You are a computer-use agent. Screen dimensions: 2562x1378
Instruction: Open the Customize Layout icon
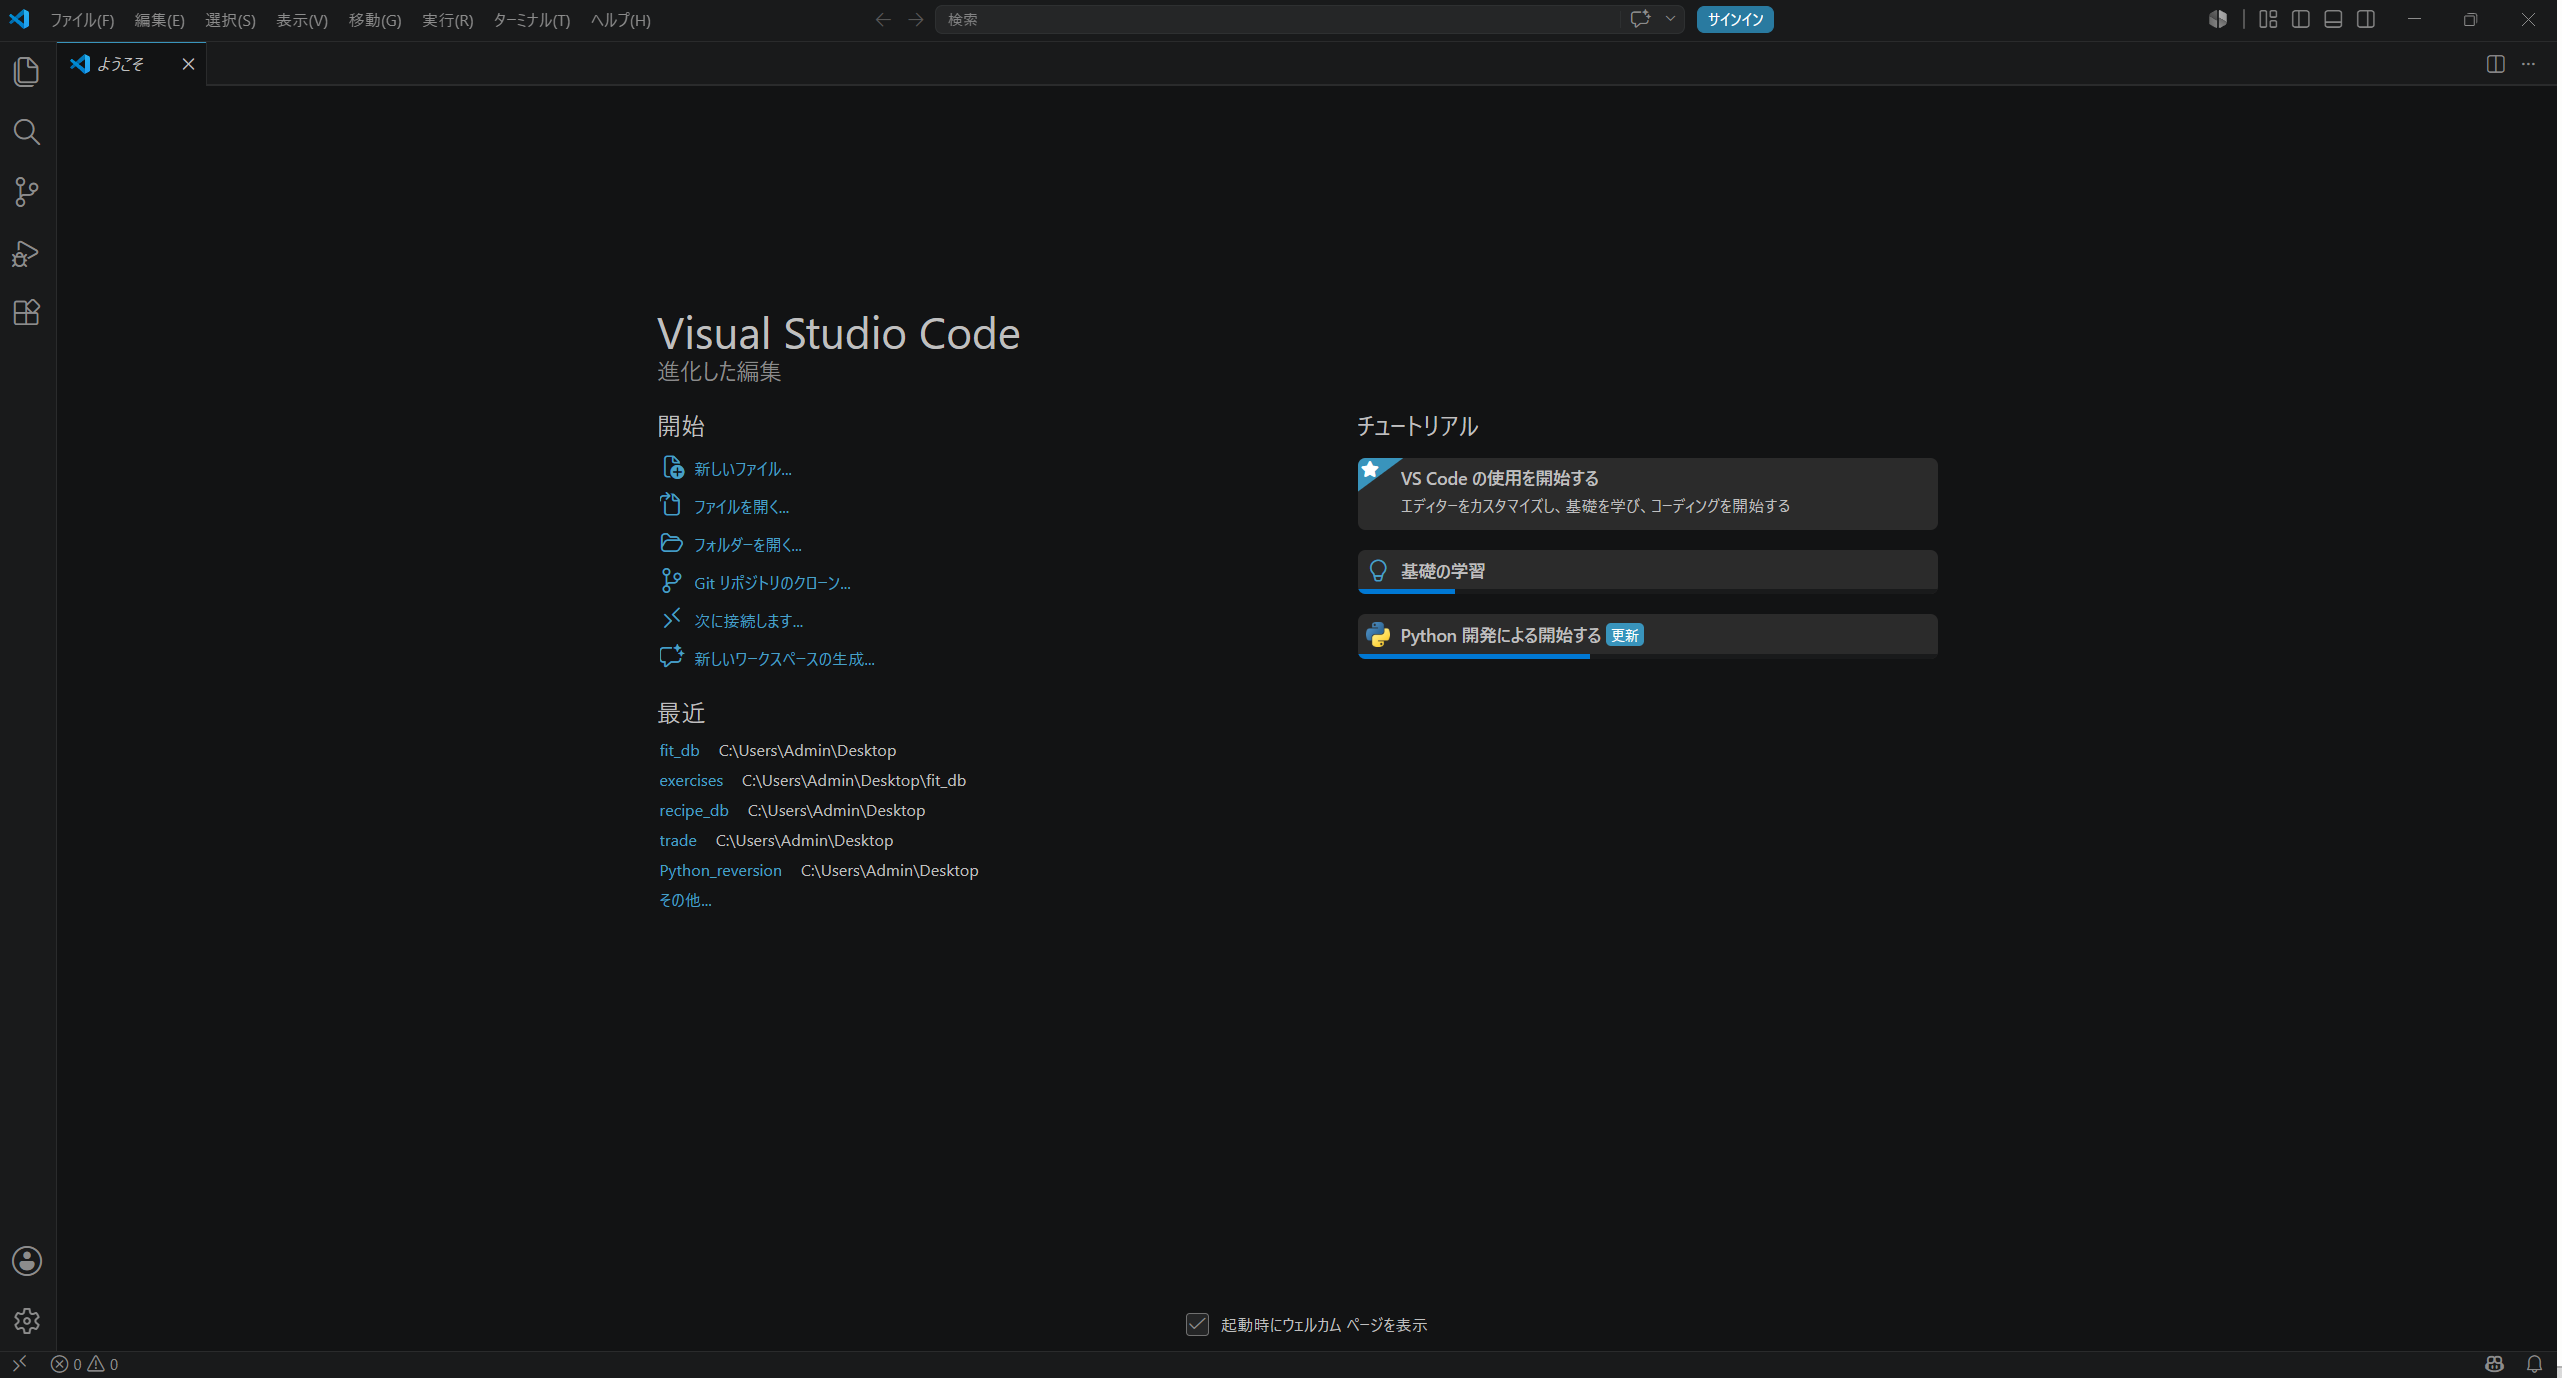(x=2268, y=19)
